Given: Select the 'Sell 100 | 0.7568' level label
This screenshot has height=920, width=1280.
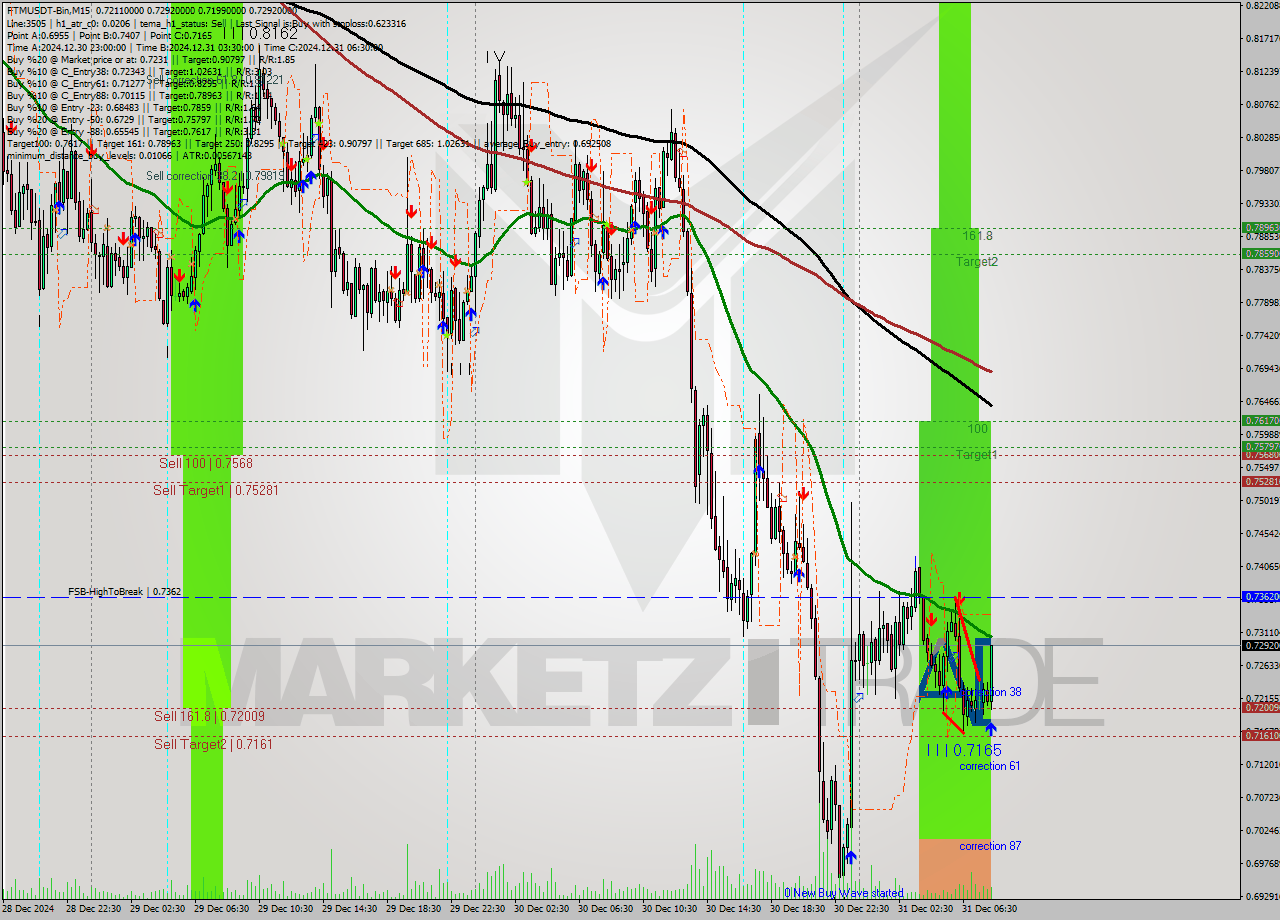Looking at the screenshot, I should pos(205,463).
